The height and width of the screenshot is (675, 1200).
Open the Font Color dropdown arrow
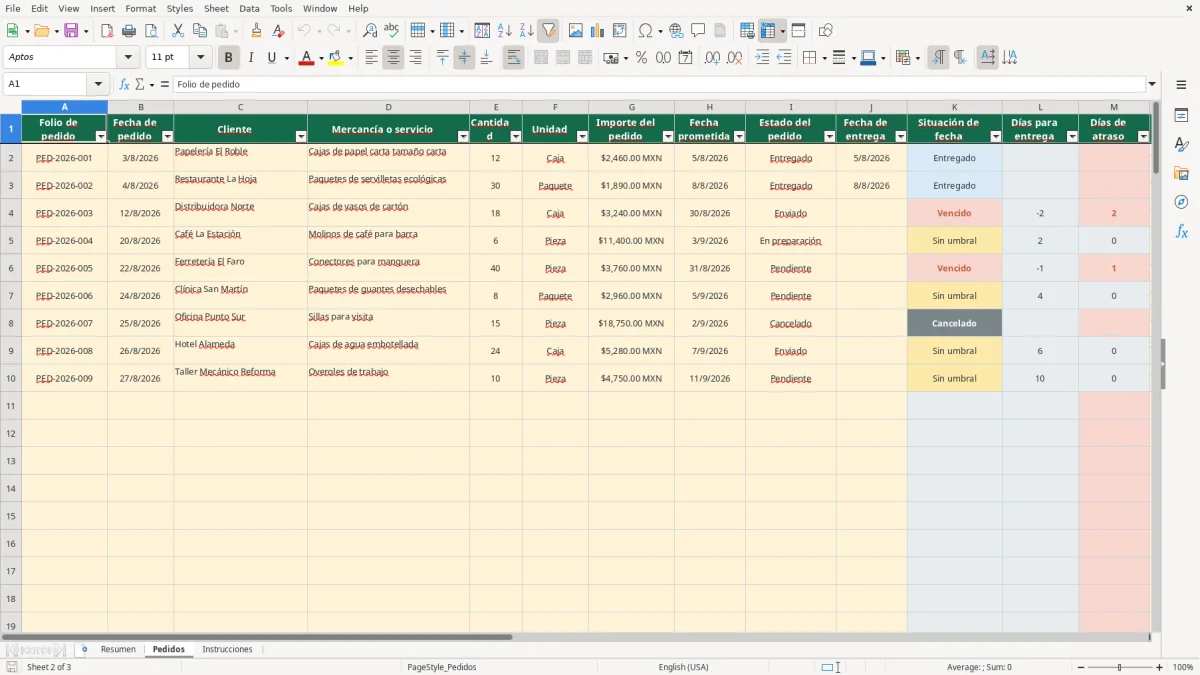coord(320,58)
